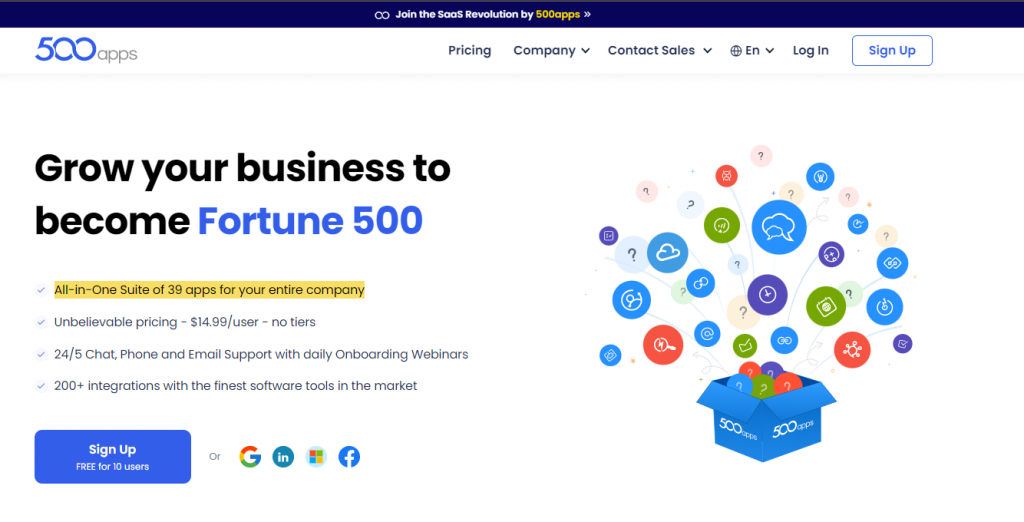Click the globe language icon
This screenshot has width=1024, height=522.
tap(736, 51)
